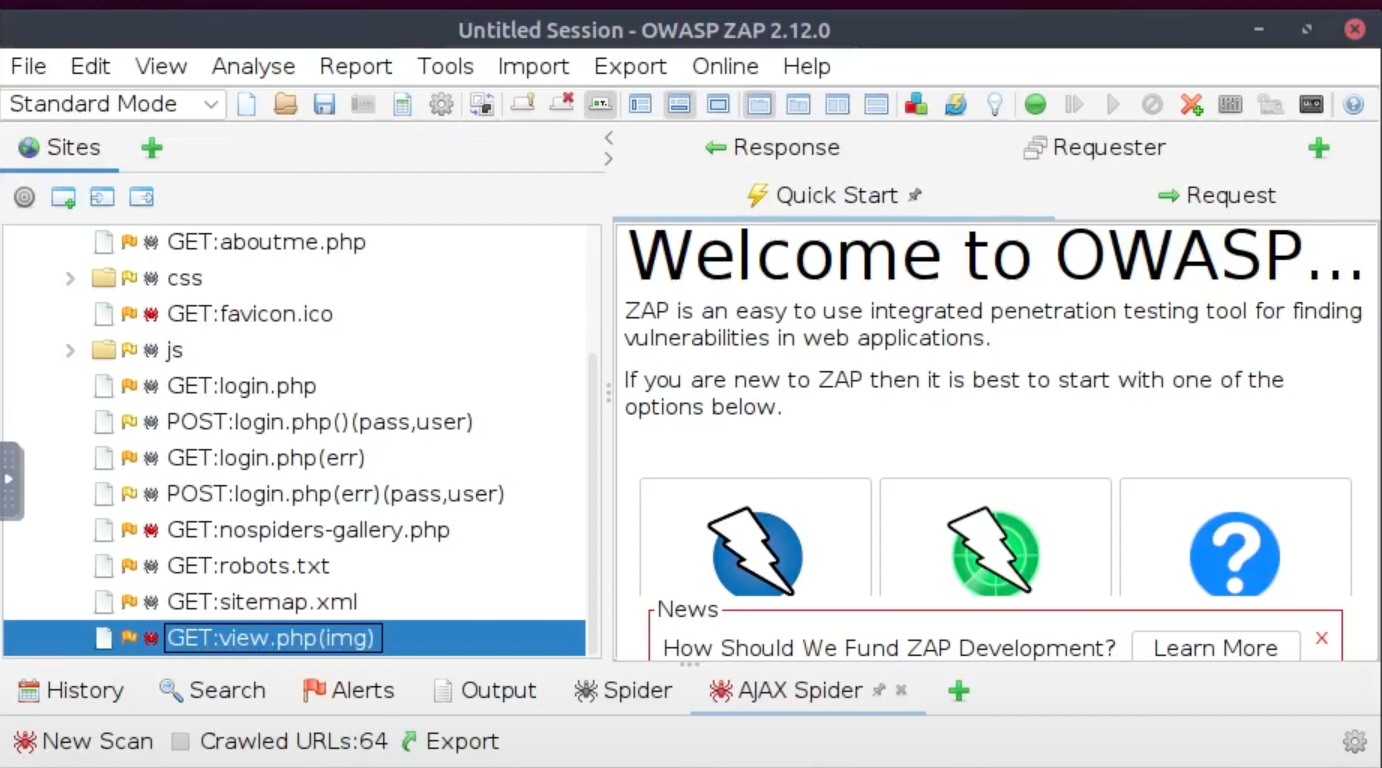The width and height of the screenshot is (1382, 768).
Task: Open Manage Add-ons colored blocks icon
Action: click(x=916, y=104)
